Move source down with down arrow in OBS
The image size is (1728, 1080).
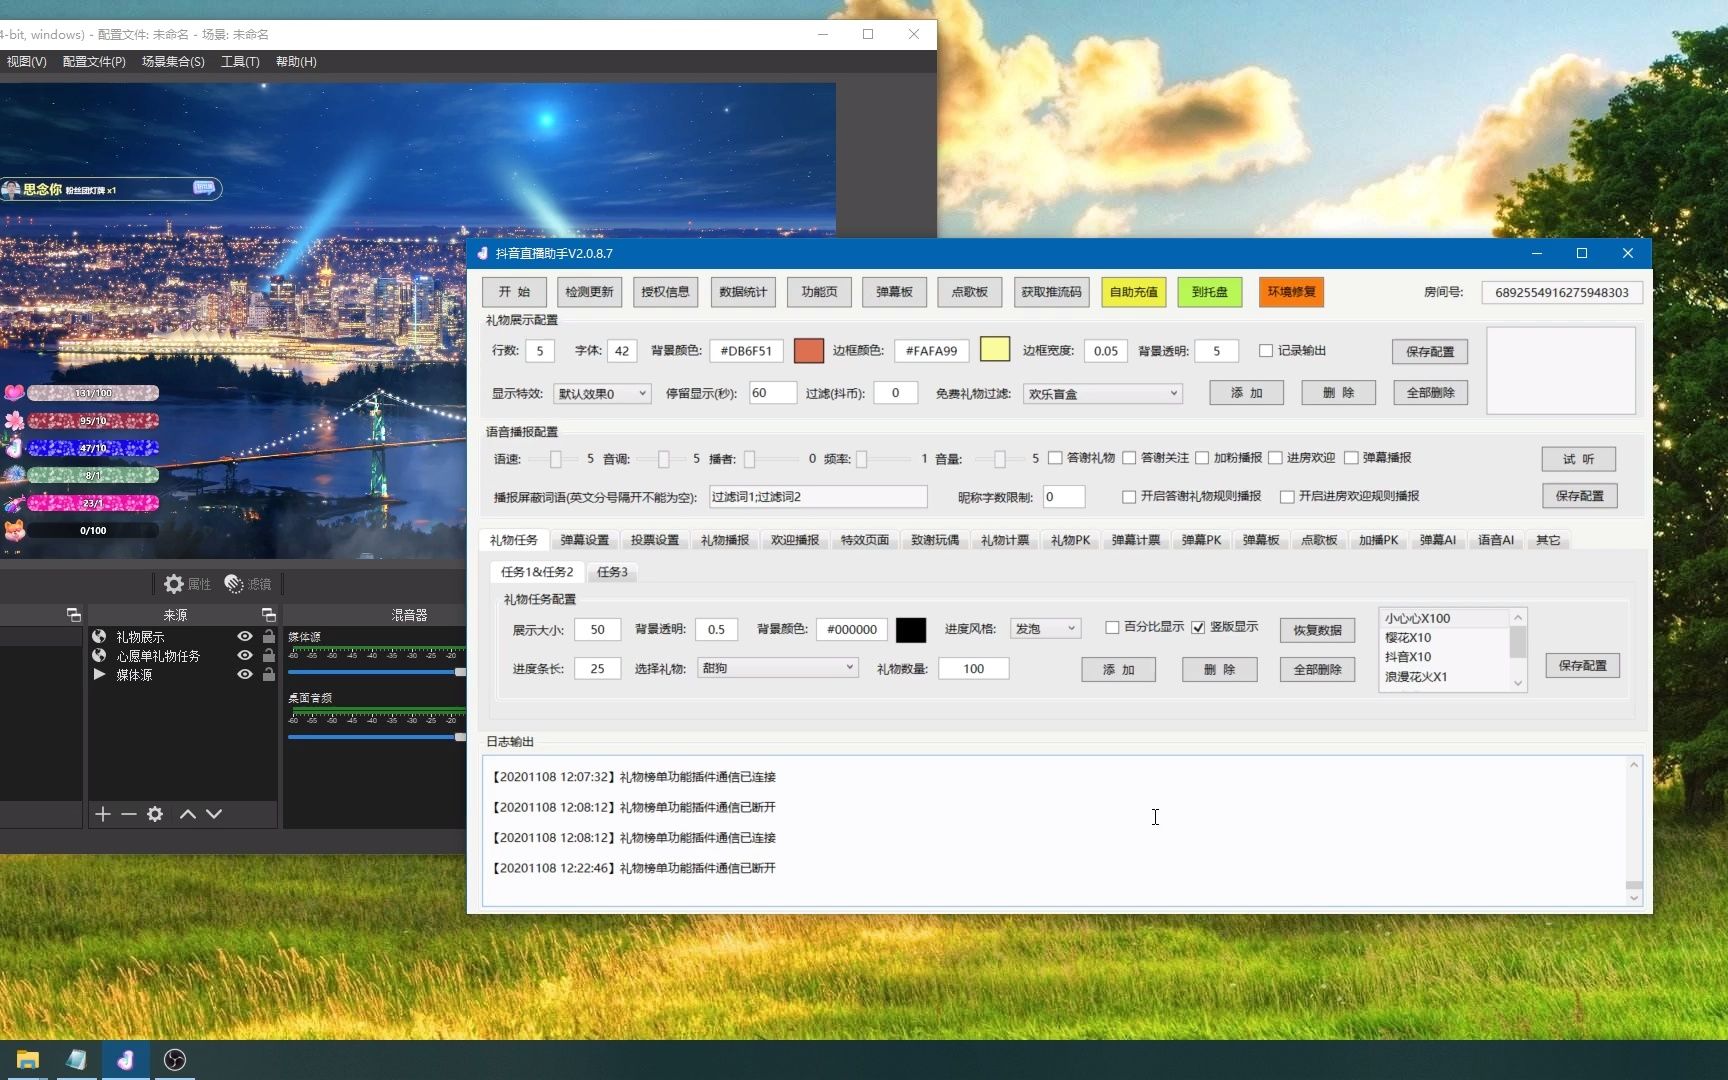click(213, 814)
